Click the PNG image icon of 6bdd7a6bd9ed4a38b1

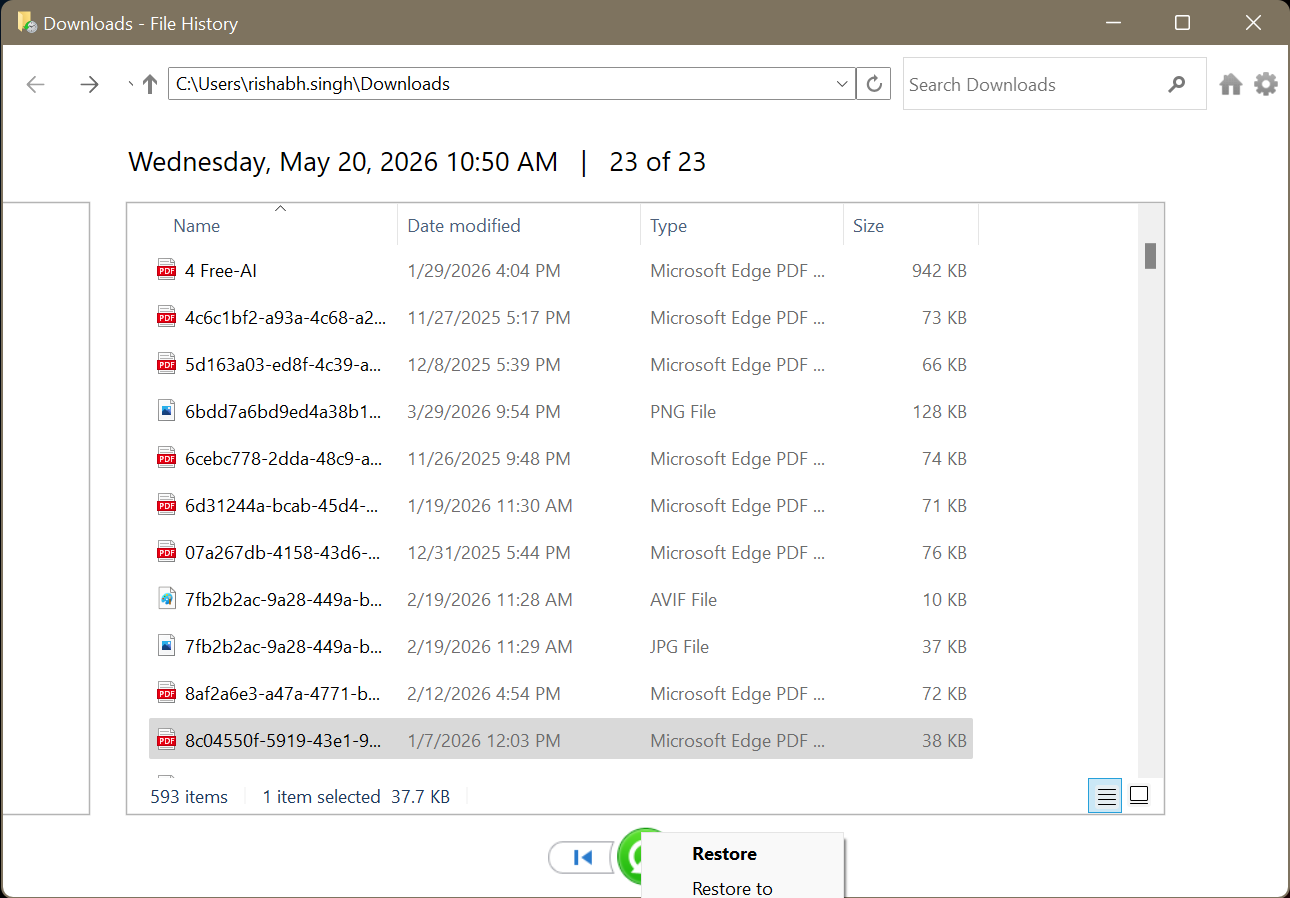tap(166, 411)
